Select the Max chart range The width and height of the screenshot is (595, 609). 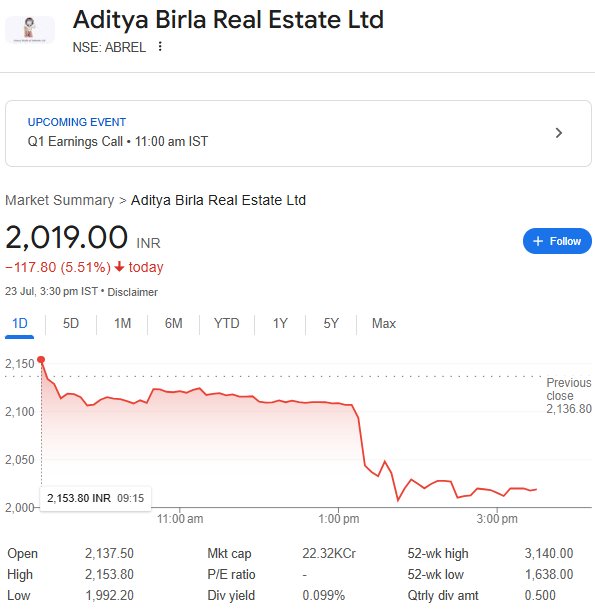[x=384, y=324]
